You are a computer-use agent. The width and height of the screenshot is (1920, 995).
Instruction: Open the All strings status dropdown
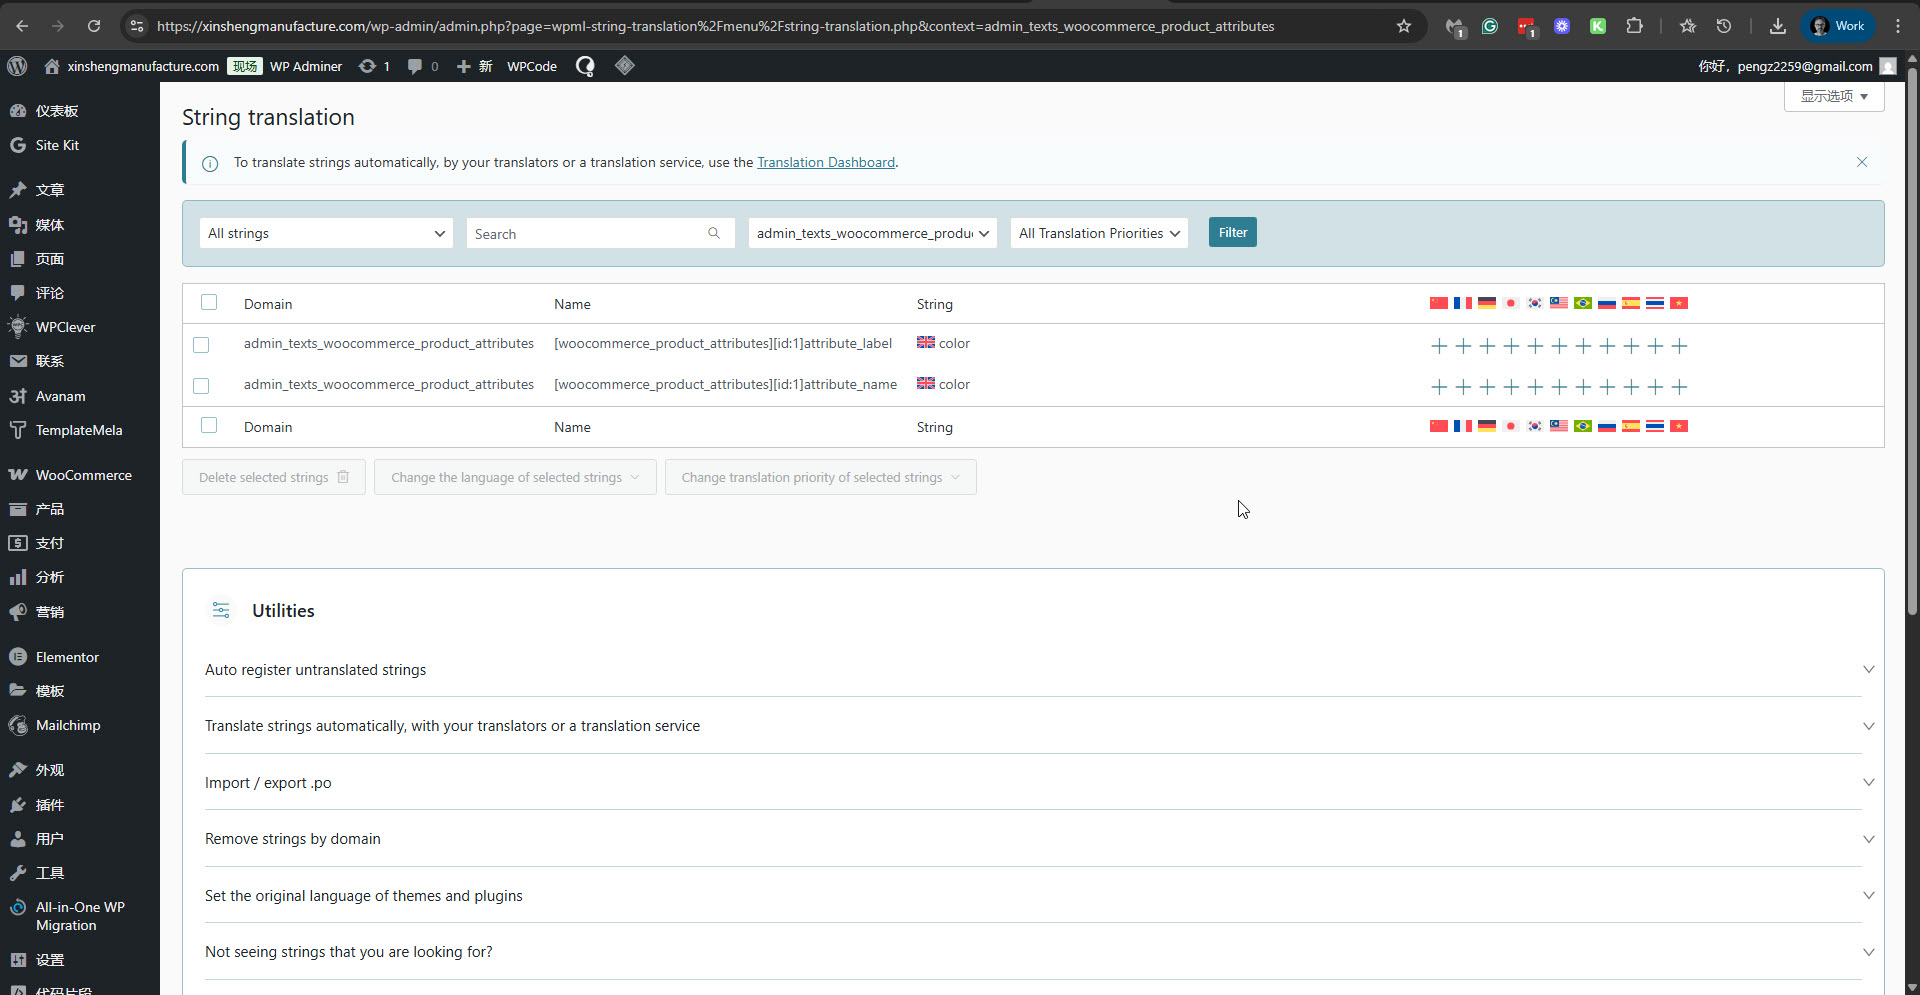click(326, 233)
